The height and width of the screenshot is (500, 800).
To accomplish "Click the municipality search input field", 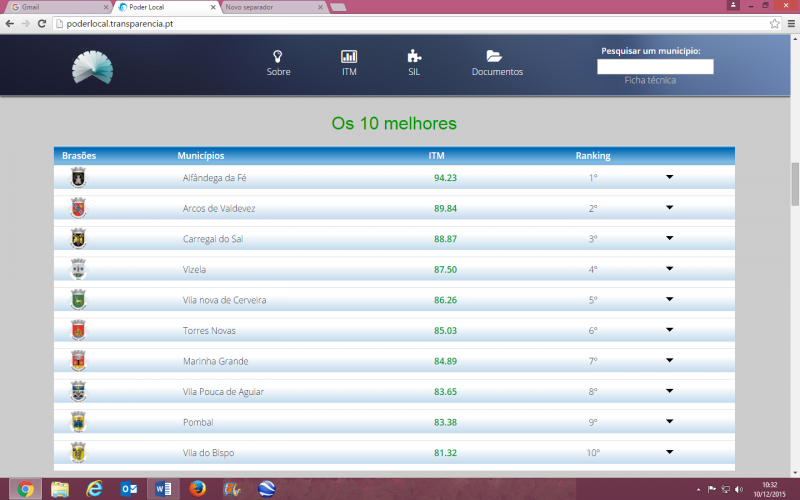I will 655,67.
